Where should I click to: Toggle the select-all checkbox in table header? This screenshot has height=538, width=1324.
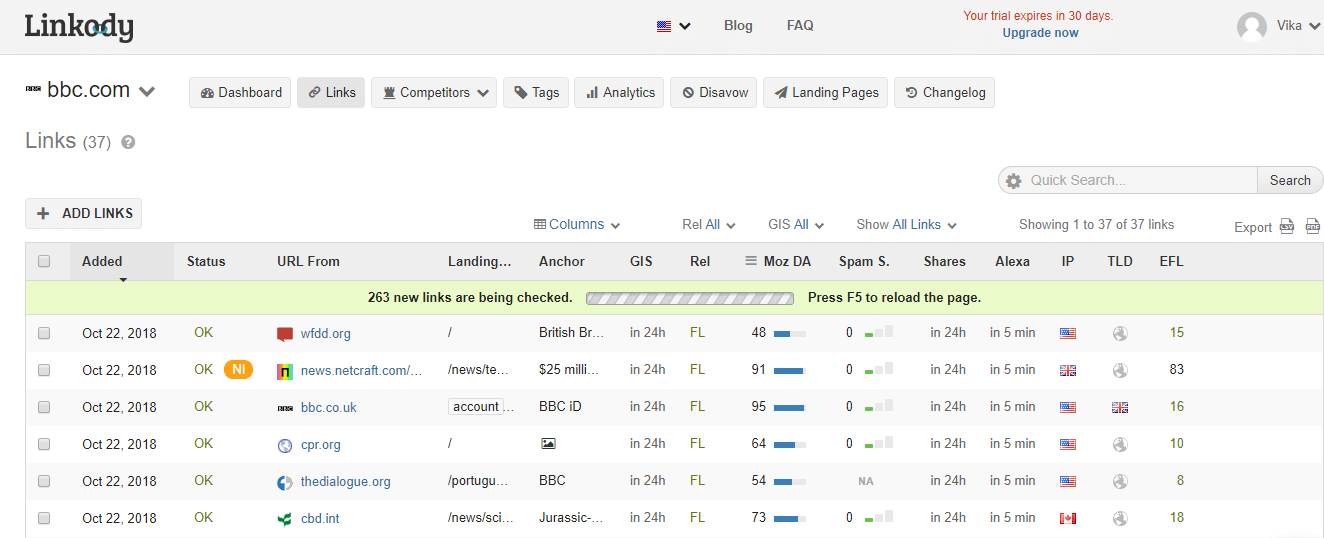tap(44, 261)
